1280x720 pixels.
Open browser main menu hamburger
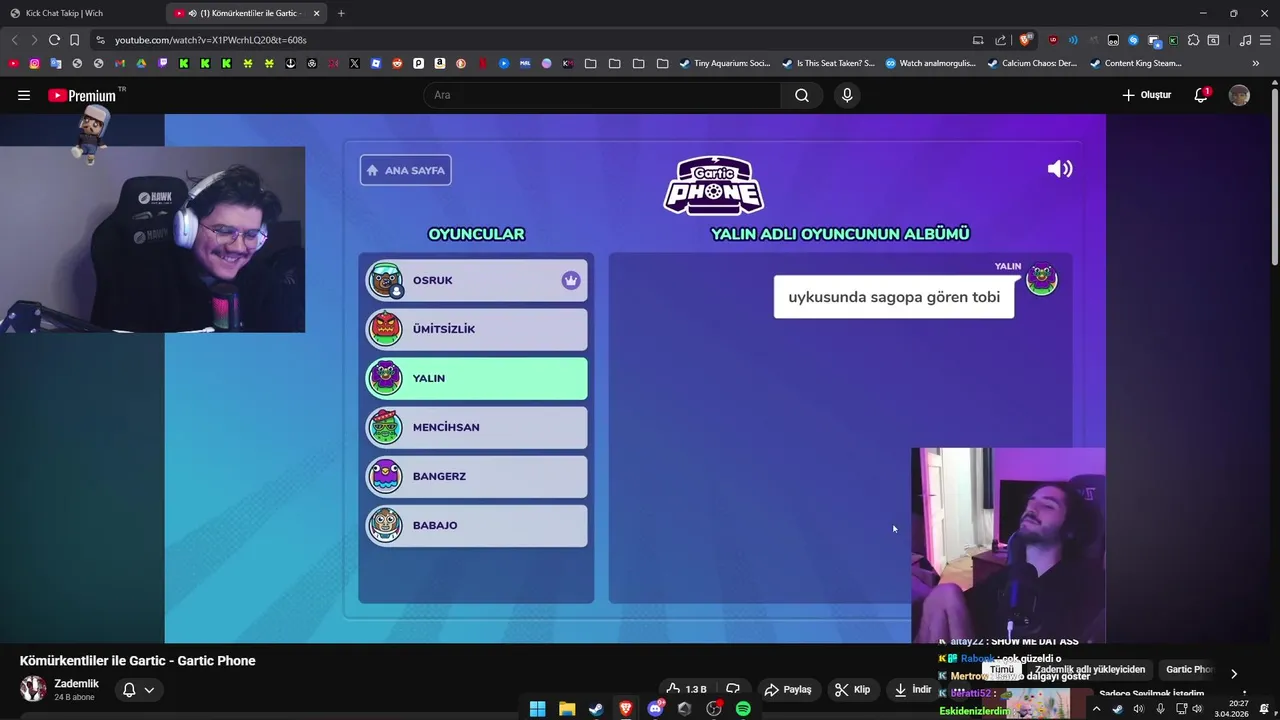tap(1265, 40)
